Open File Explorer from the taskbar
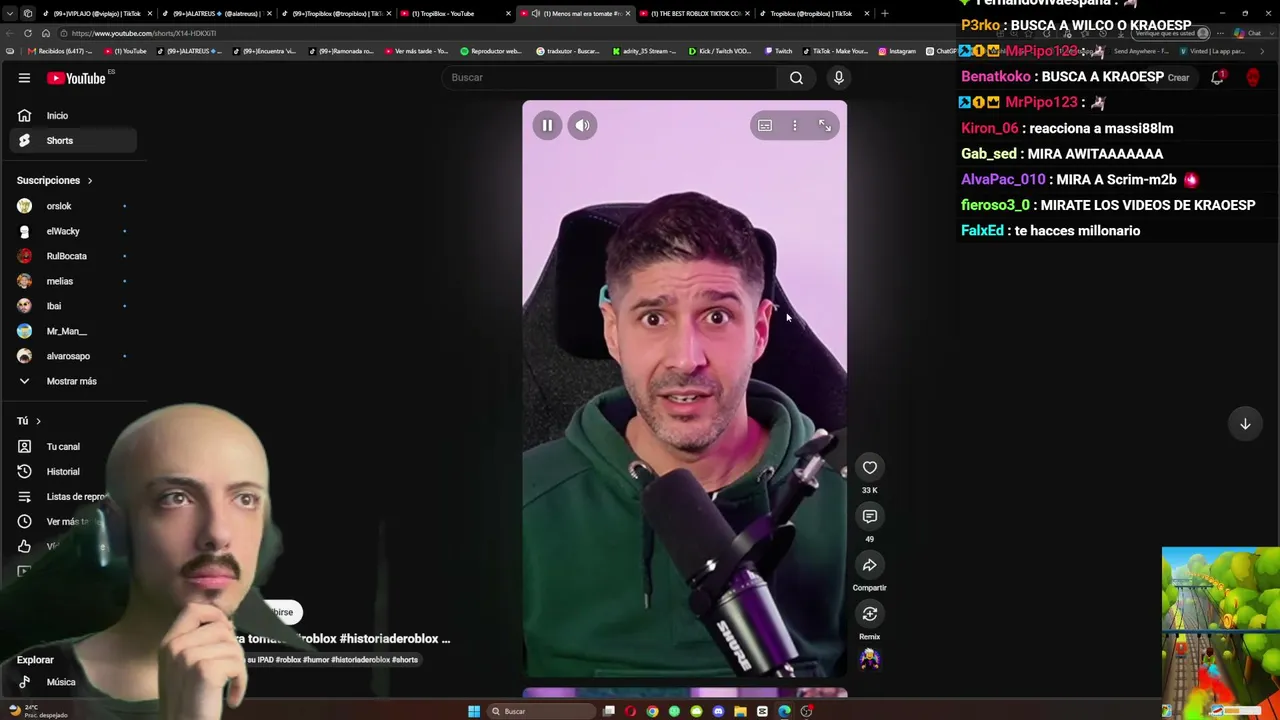This screenshot has width=1280, height=720. (740, 711)
